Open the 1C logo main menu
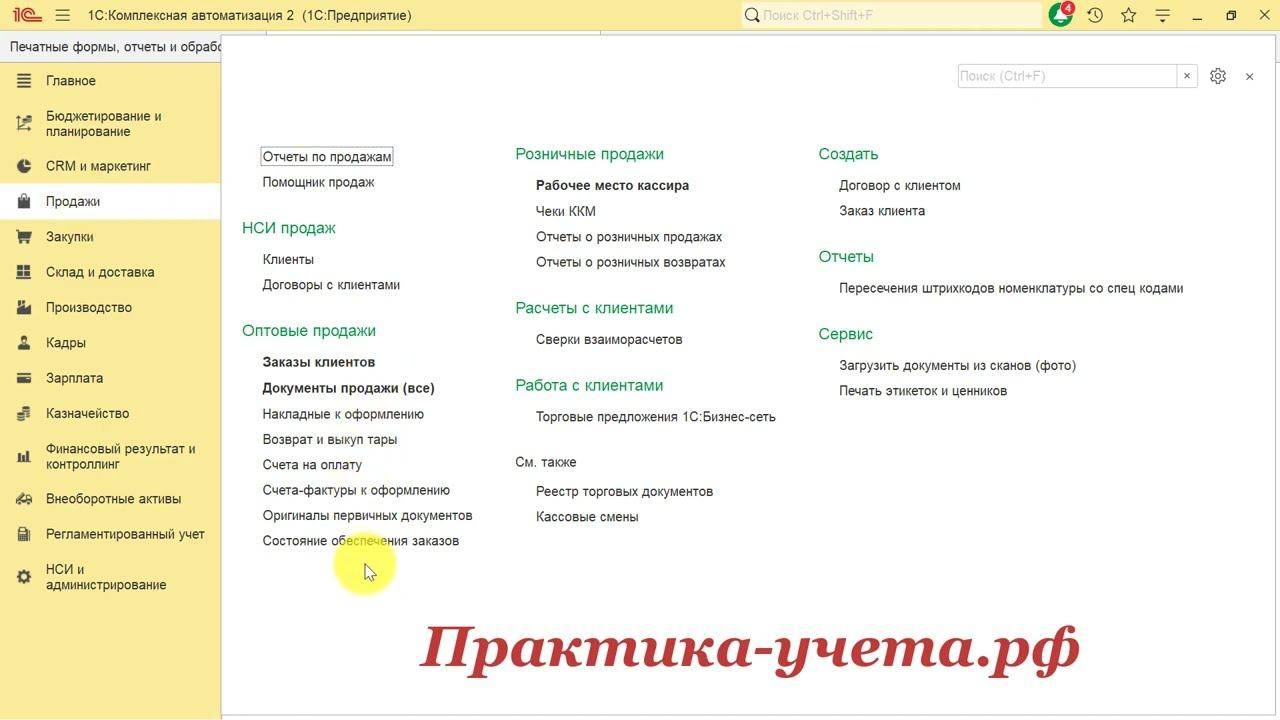The height and width of the screenshot is (720, 1280). (27, 15)
